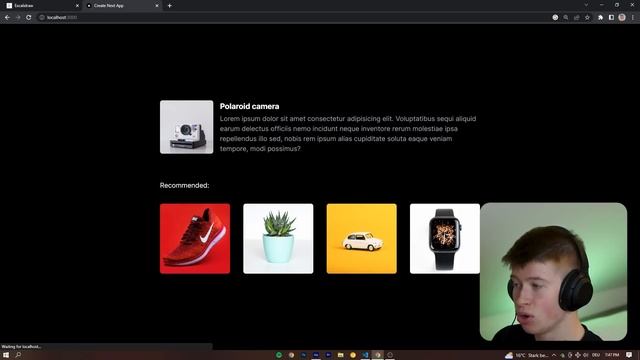
Task: Show hidden system tray icons
Action: 554,355
